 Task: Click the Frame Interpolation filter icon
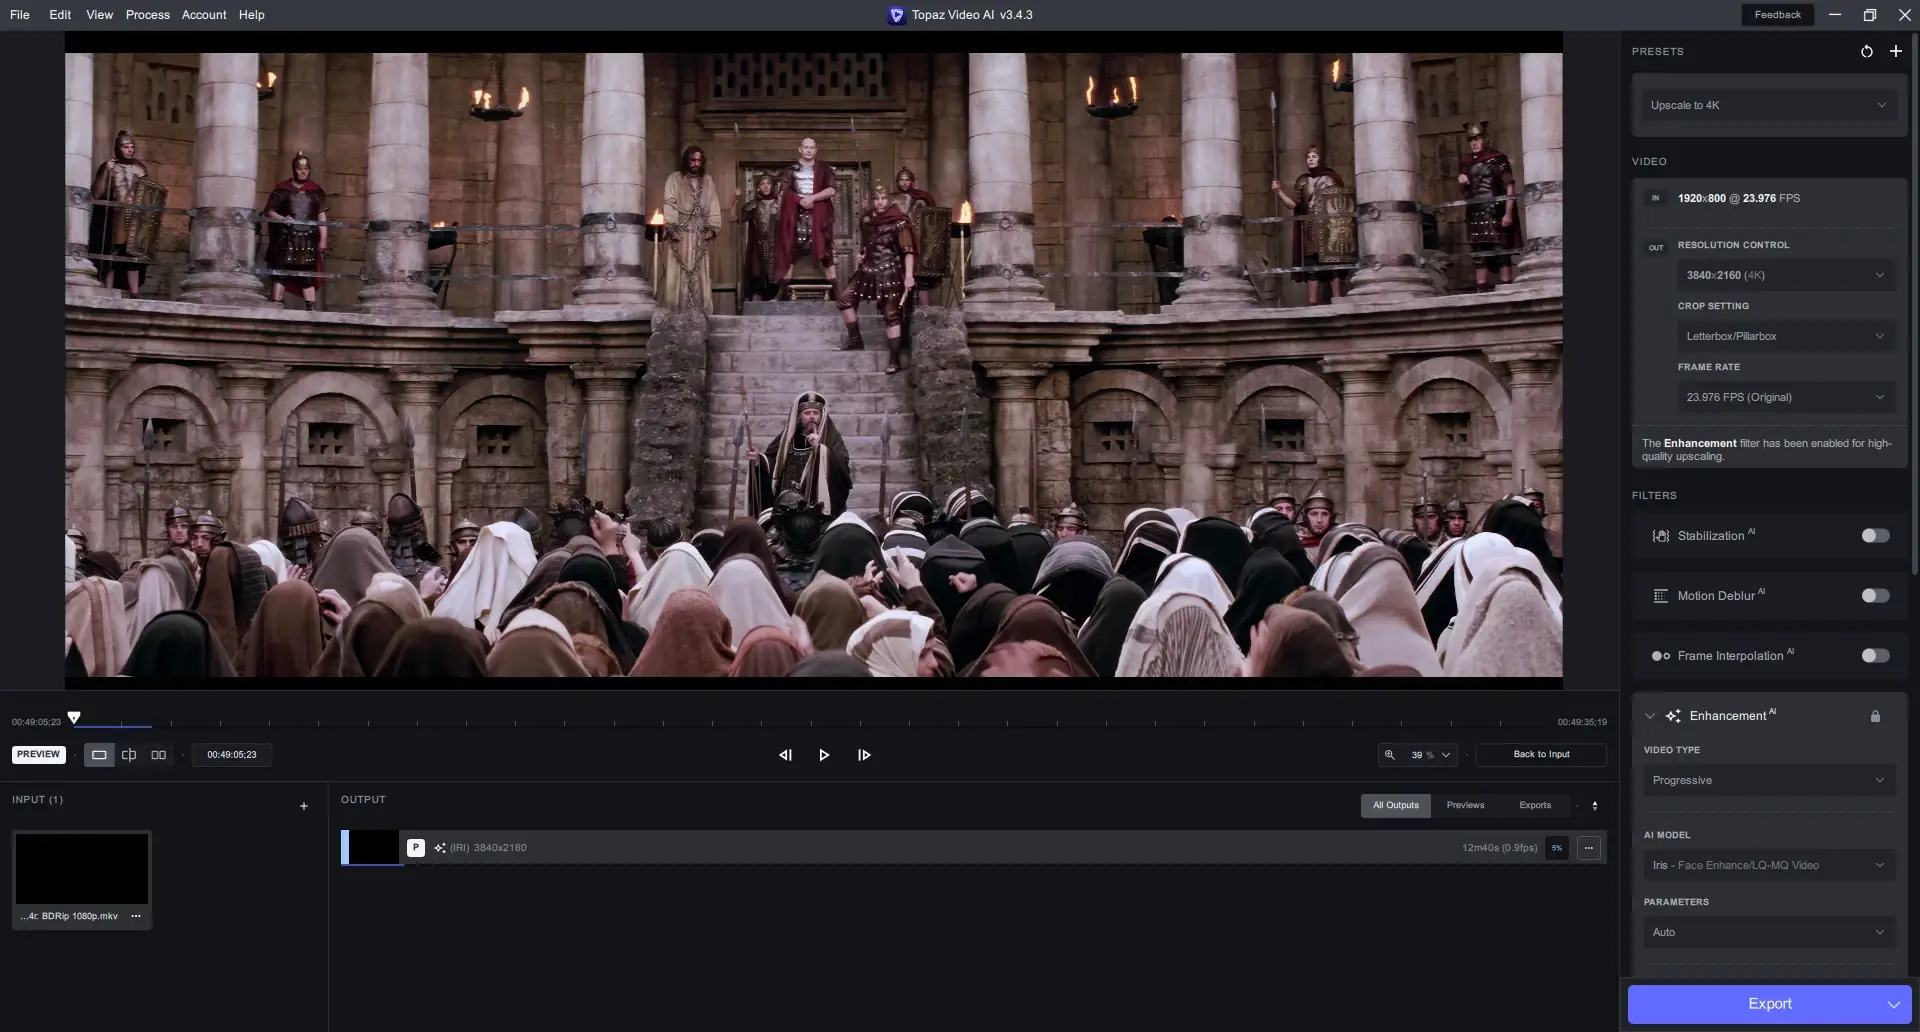point(1660,656)
